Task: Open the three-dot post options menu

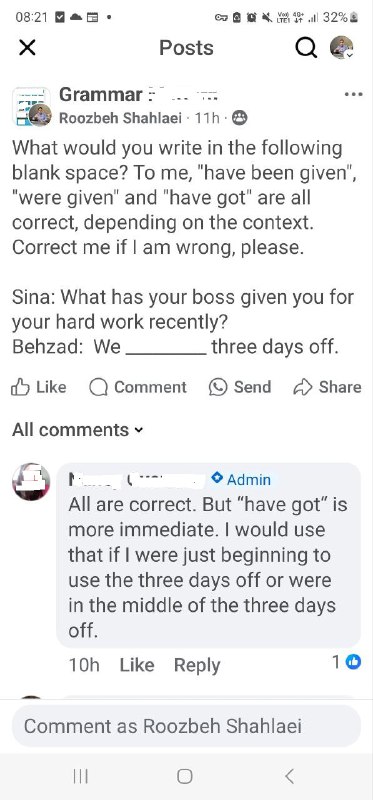Action: [354, 94]
